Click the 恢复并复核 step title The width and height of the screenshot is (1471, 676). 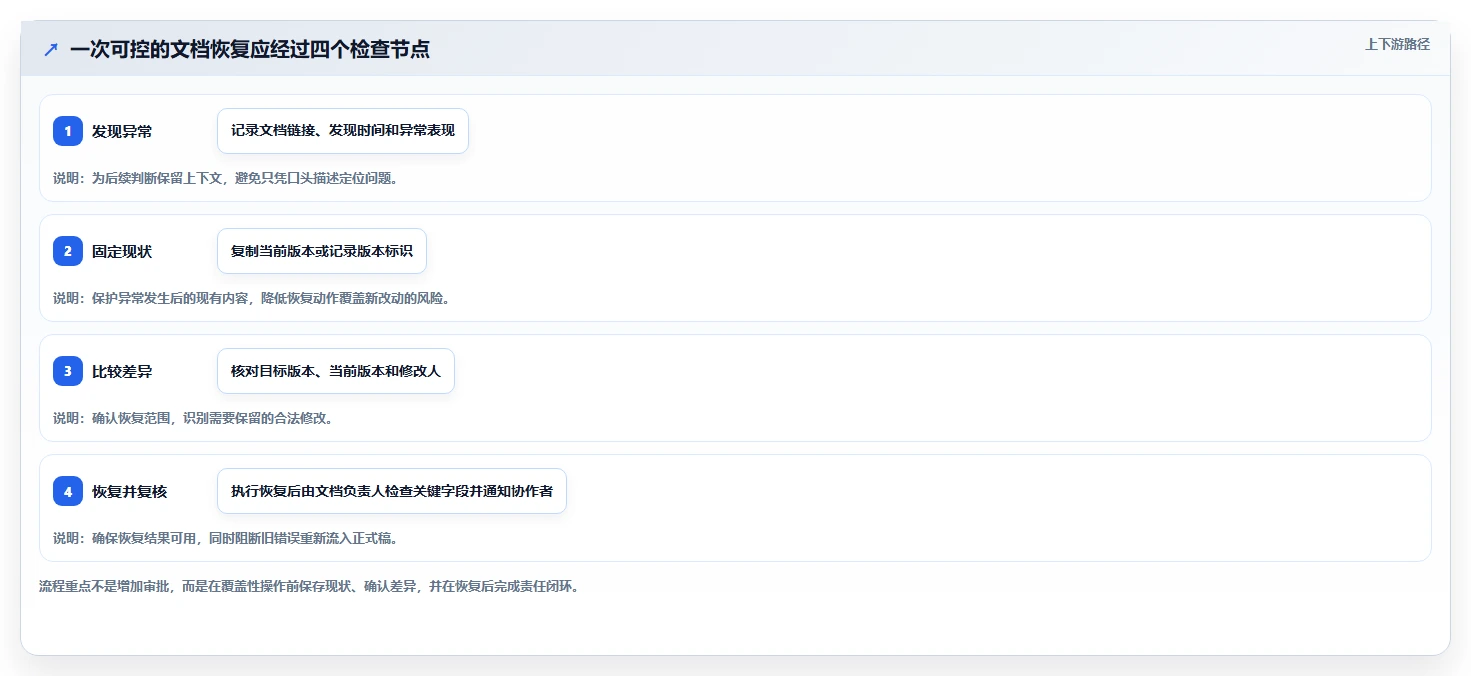coord(130,491)
